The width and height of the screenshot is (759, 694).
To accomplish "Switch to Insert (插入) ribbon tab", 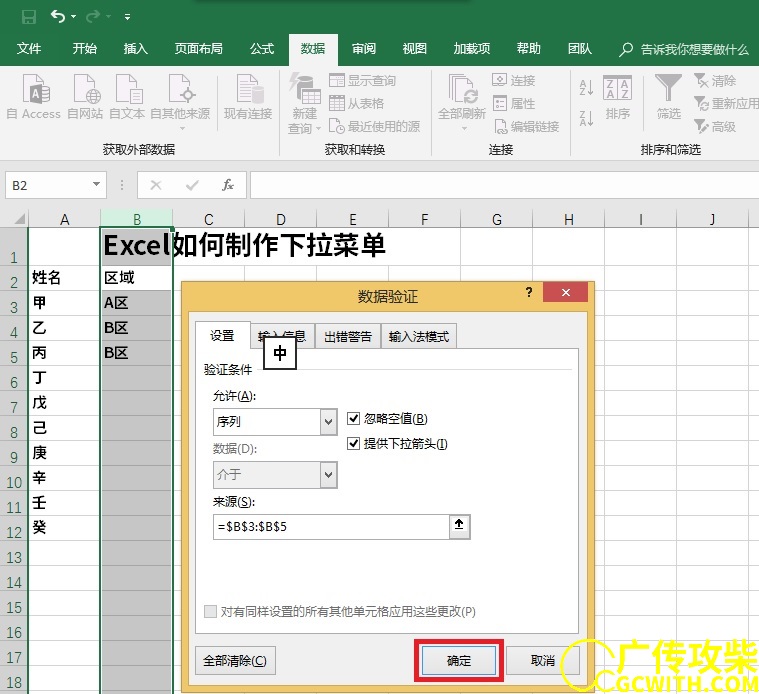I will pos(136,48).
